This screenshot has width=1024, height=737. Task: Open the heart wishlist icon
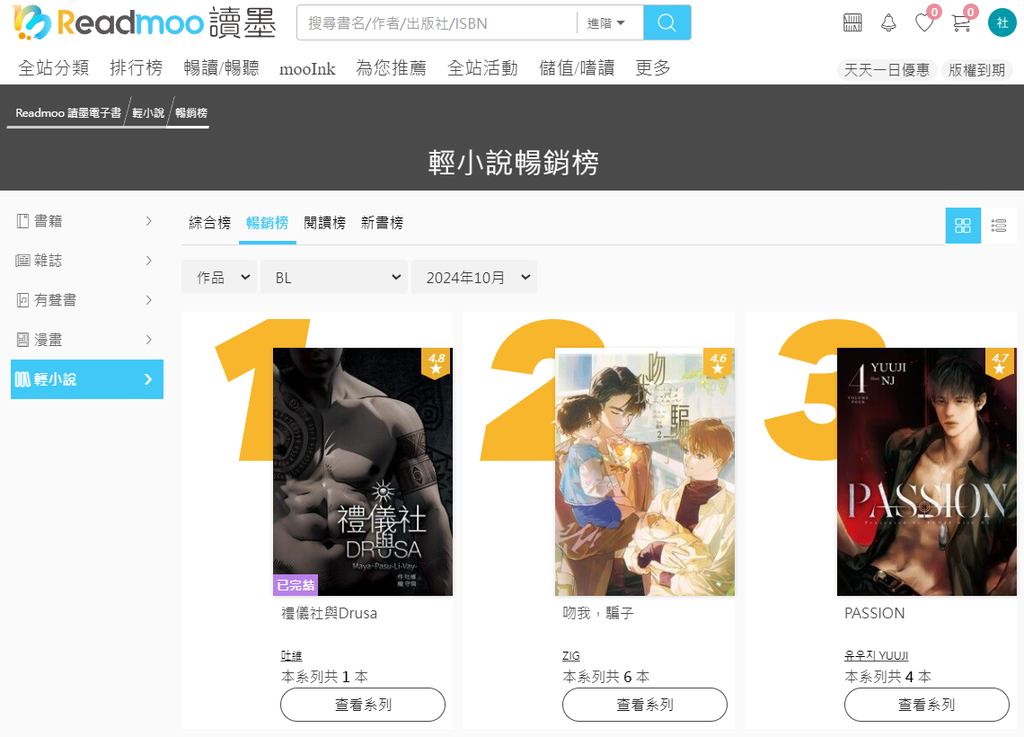924,23
